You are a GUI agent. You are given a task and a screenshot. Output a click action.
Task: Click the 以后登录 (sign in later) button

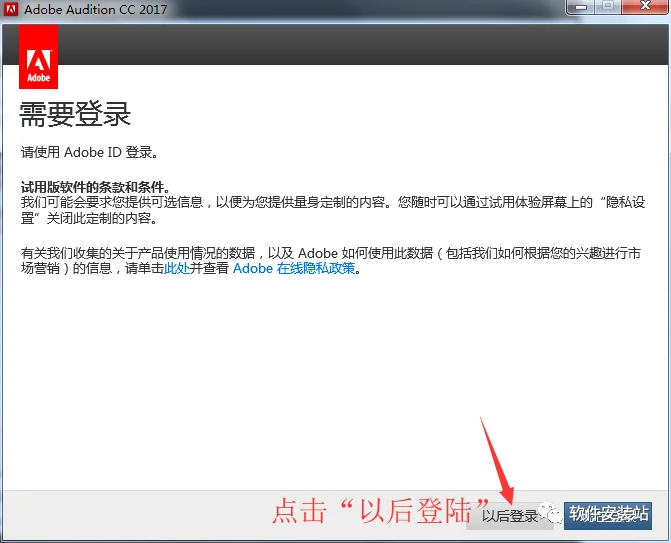tap(509, 516)
